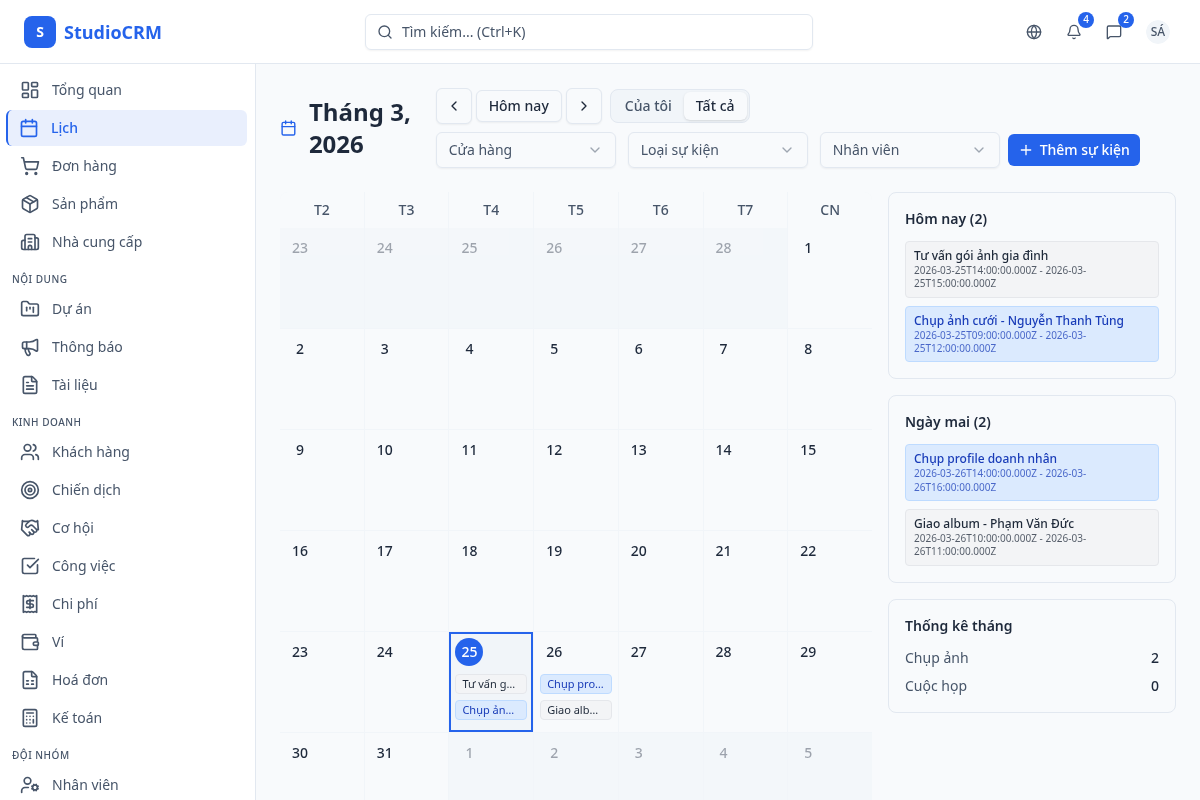The width and height of the screenshot is (1200, 800).
Task: Expand the Nhân viên filter dropdown
Action: (910, 150)
